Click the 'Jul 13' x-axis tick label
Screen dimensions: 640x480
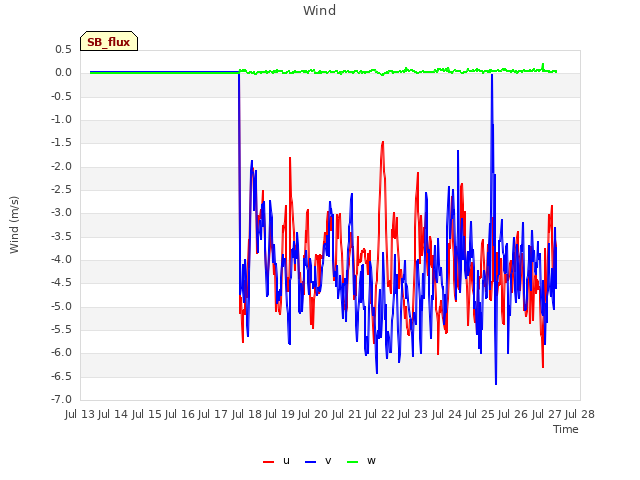[80, 414]
